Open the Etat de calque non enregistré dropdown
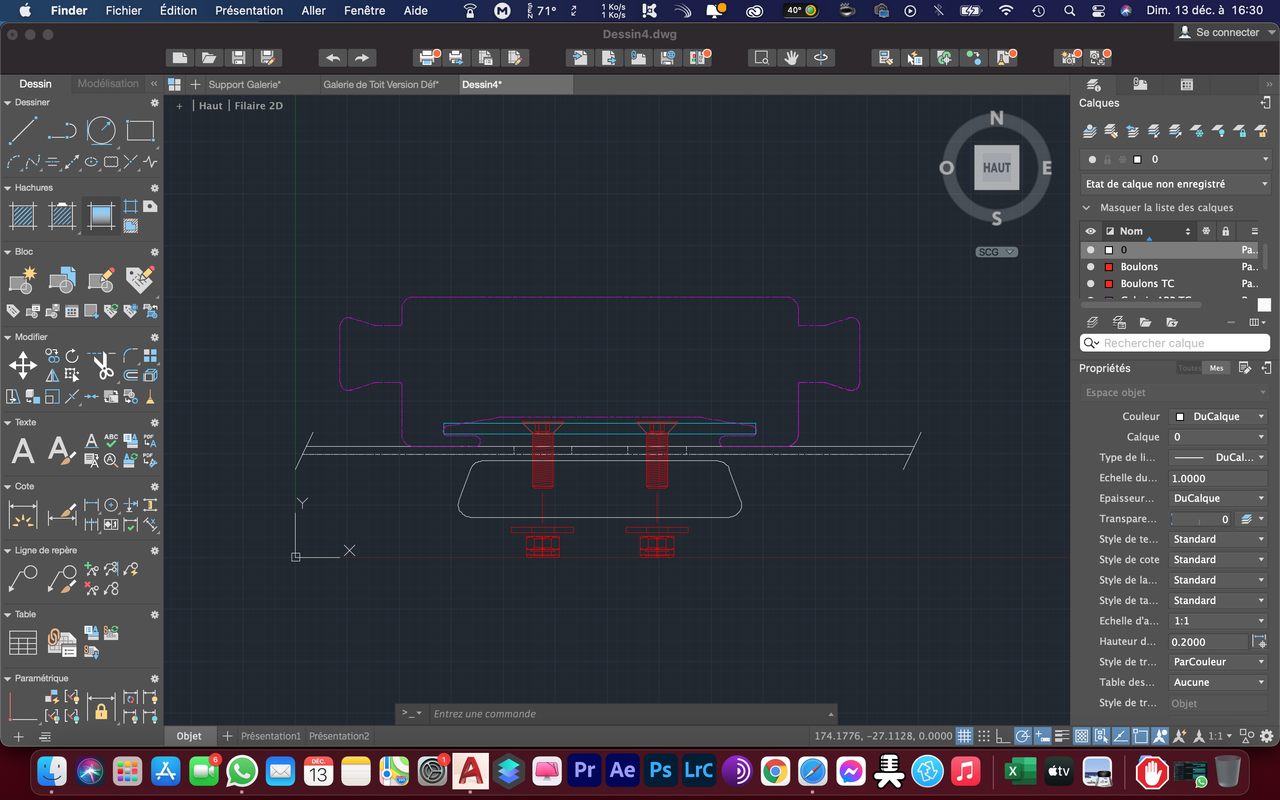Screen dimensions: 1280x800 point(1175,184)
